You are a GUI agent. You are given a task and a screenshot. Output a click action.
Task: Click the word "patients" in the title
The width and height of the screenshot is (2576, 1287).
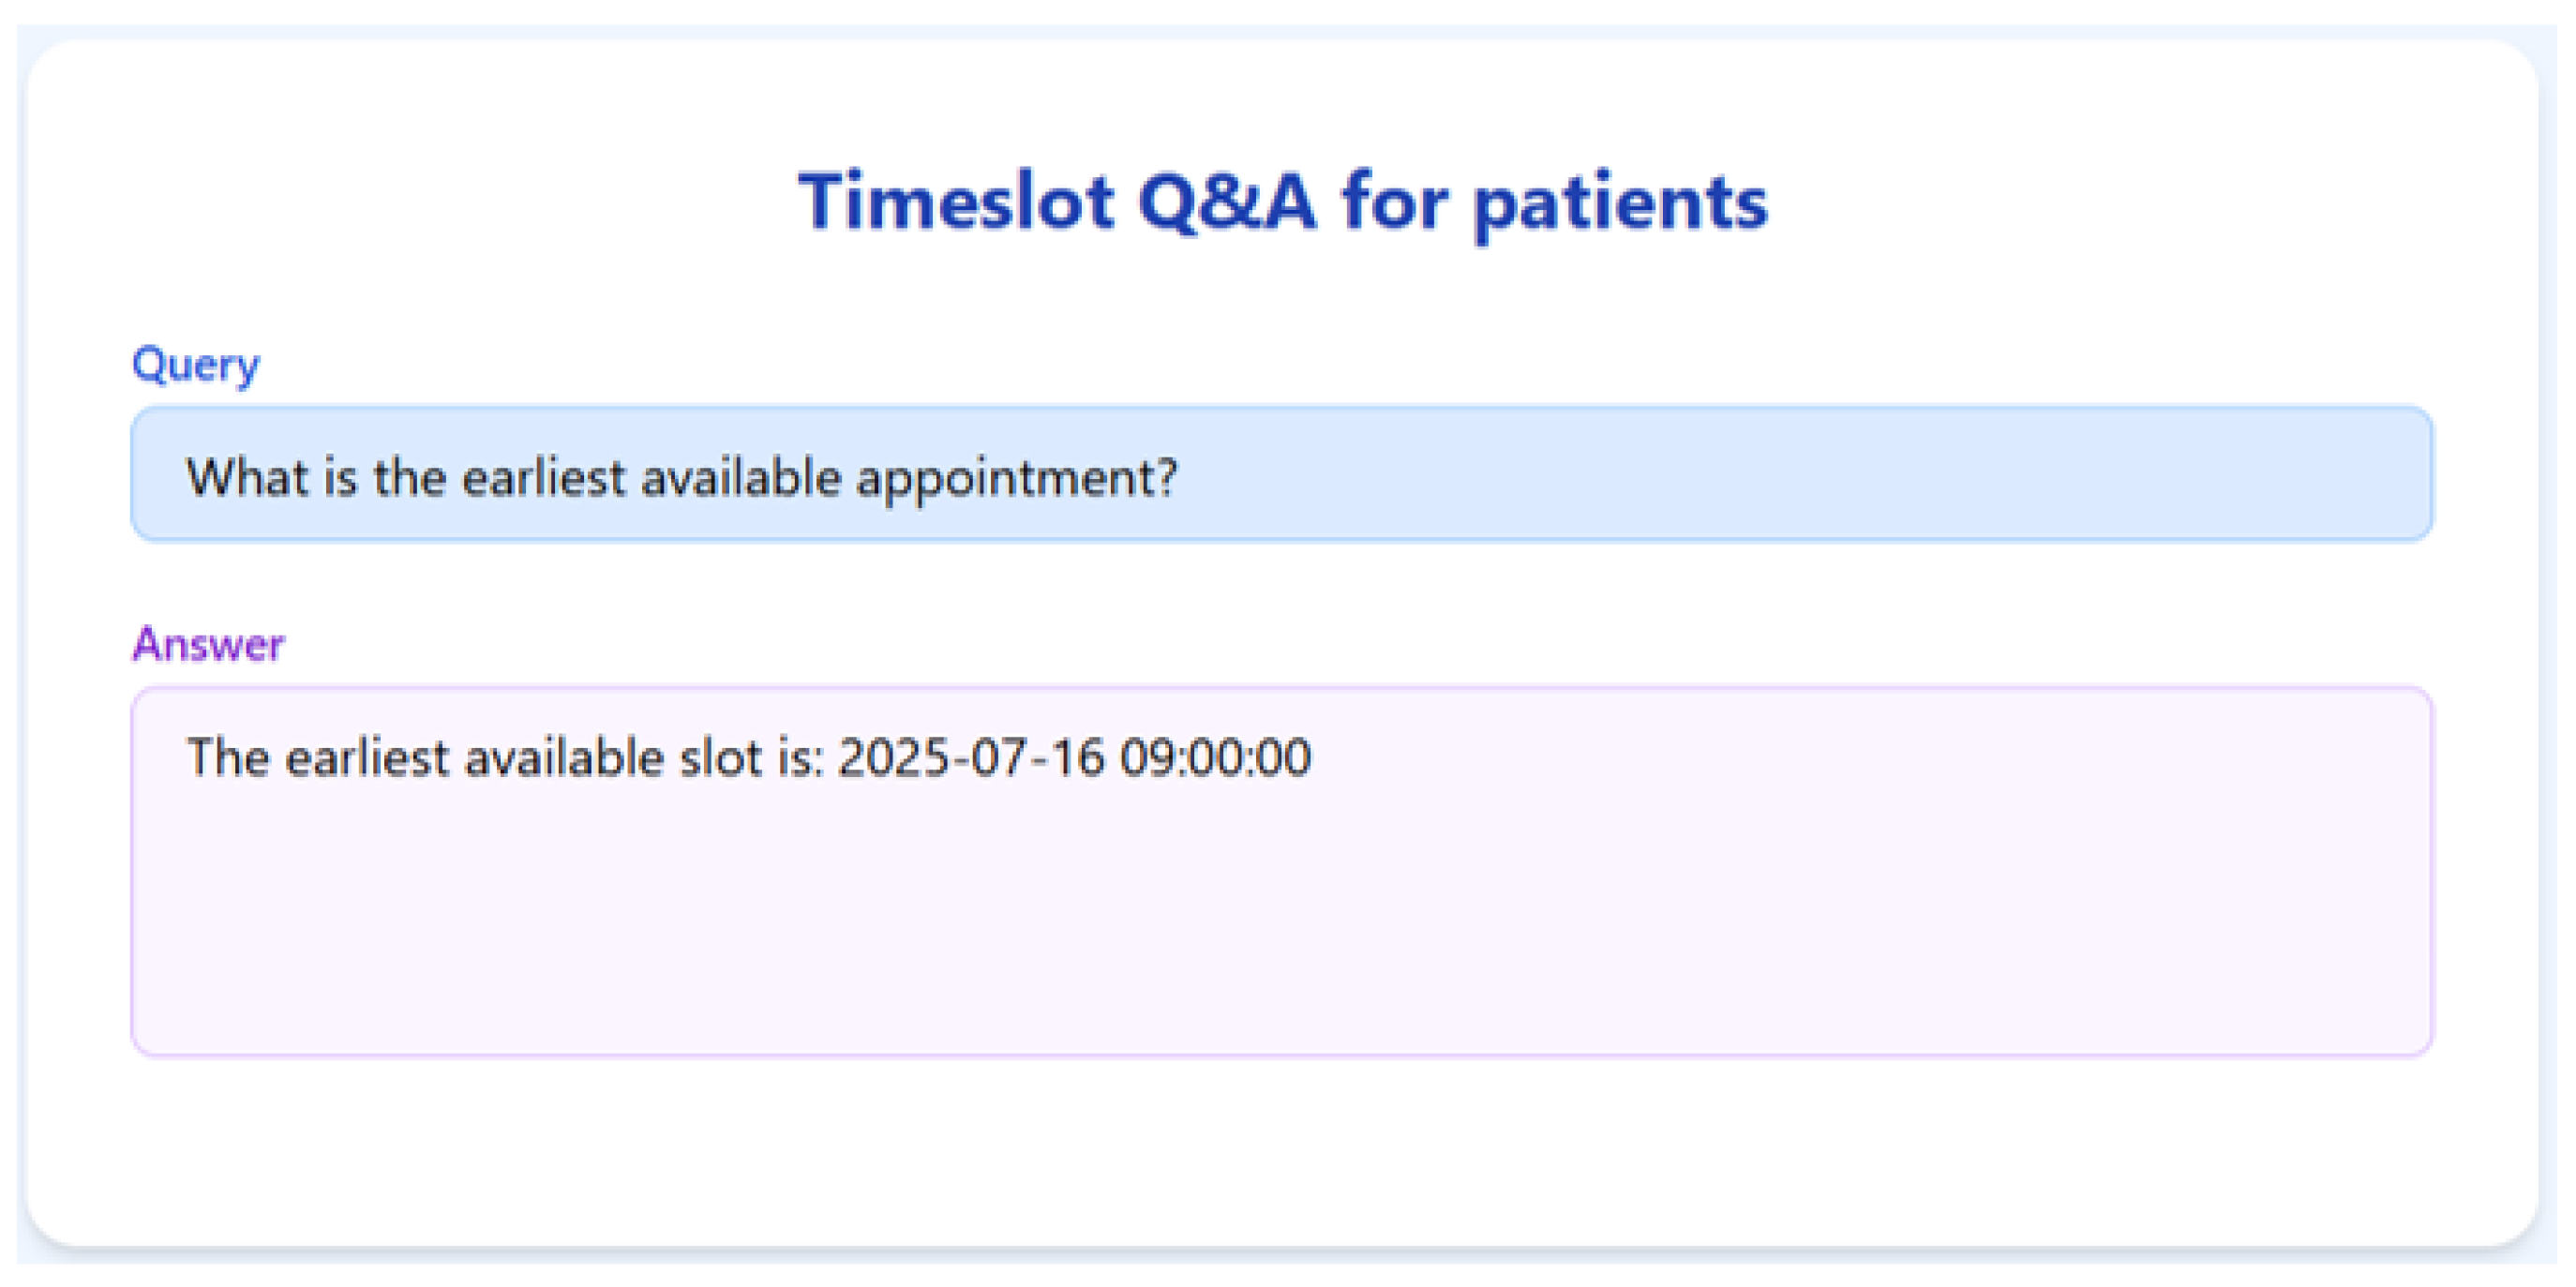[1620, 205]
